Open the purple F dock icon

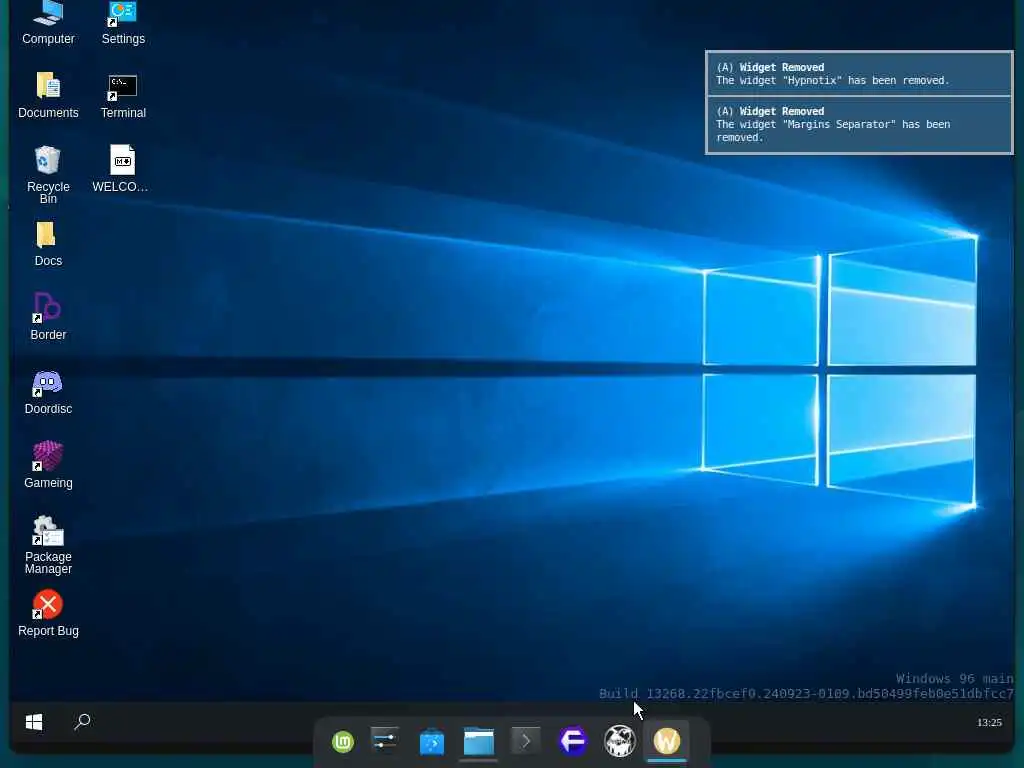tap(573, 741)
